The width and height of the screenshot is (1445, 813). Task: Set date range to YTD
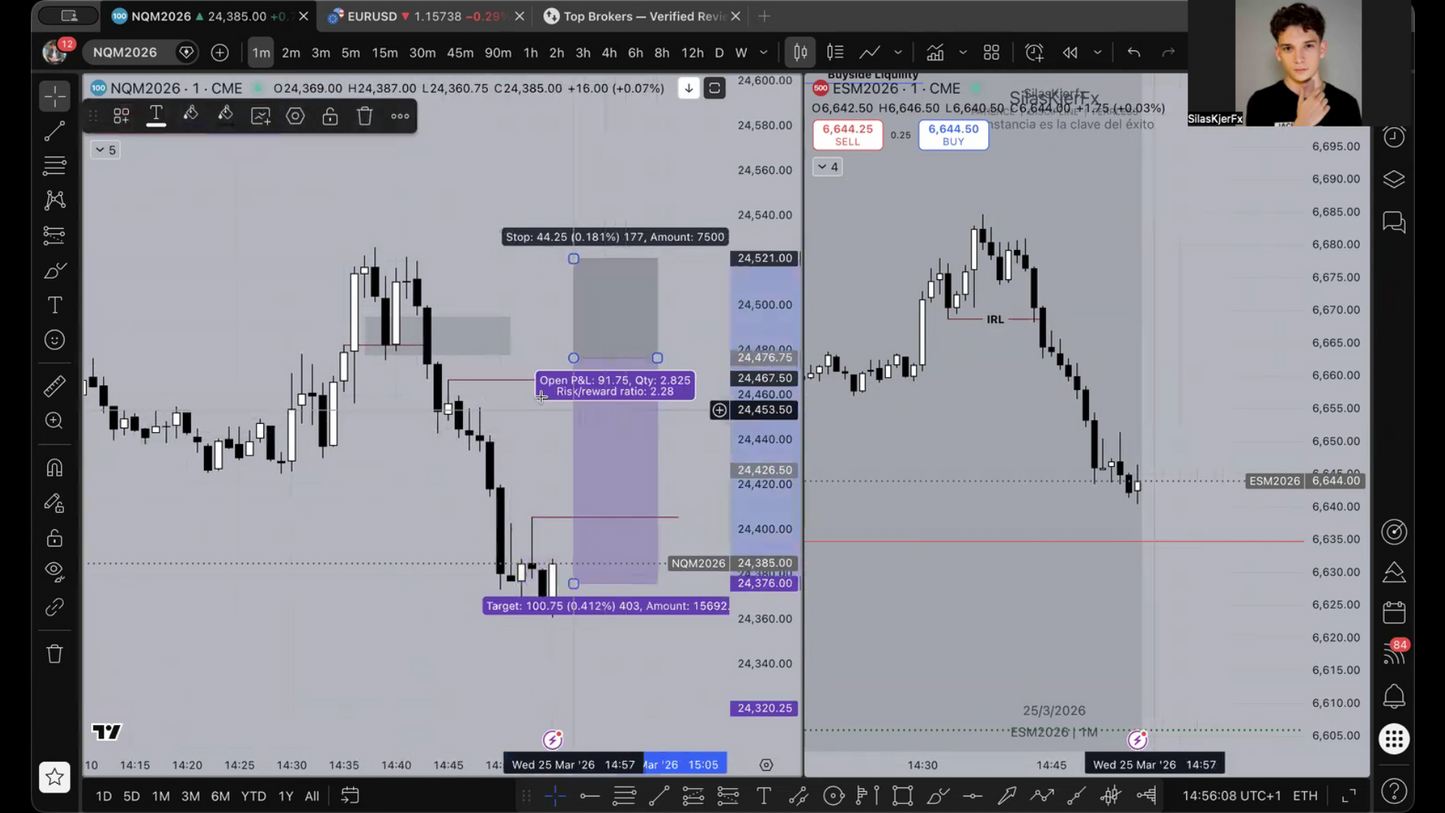click(253, 796)
